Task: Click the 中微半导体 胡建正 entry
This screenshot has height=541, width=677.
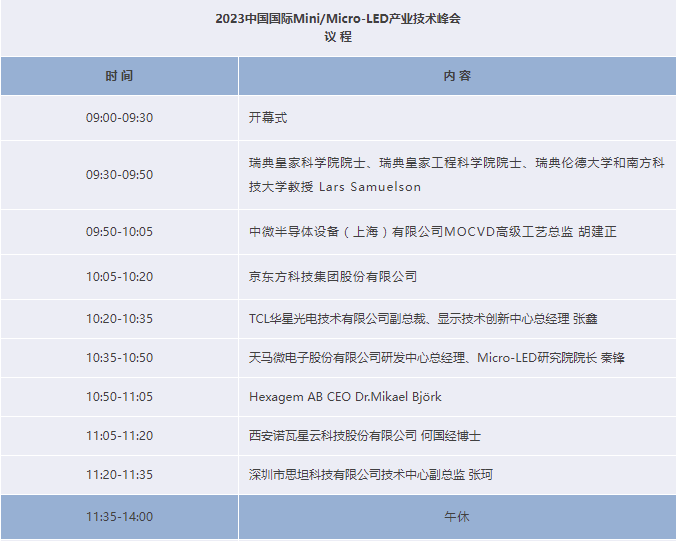Action: (432, 232)
